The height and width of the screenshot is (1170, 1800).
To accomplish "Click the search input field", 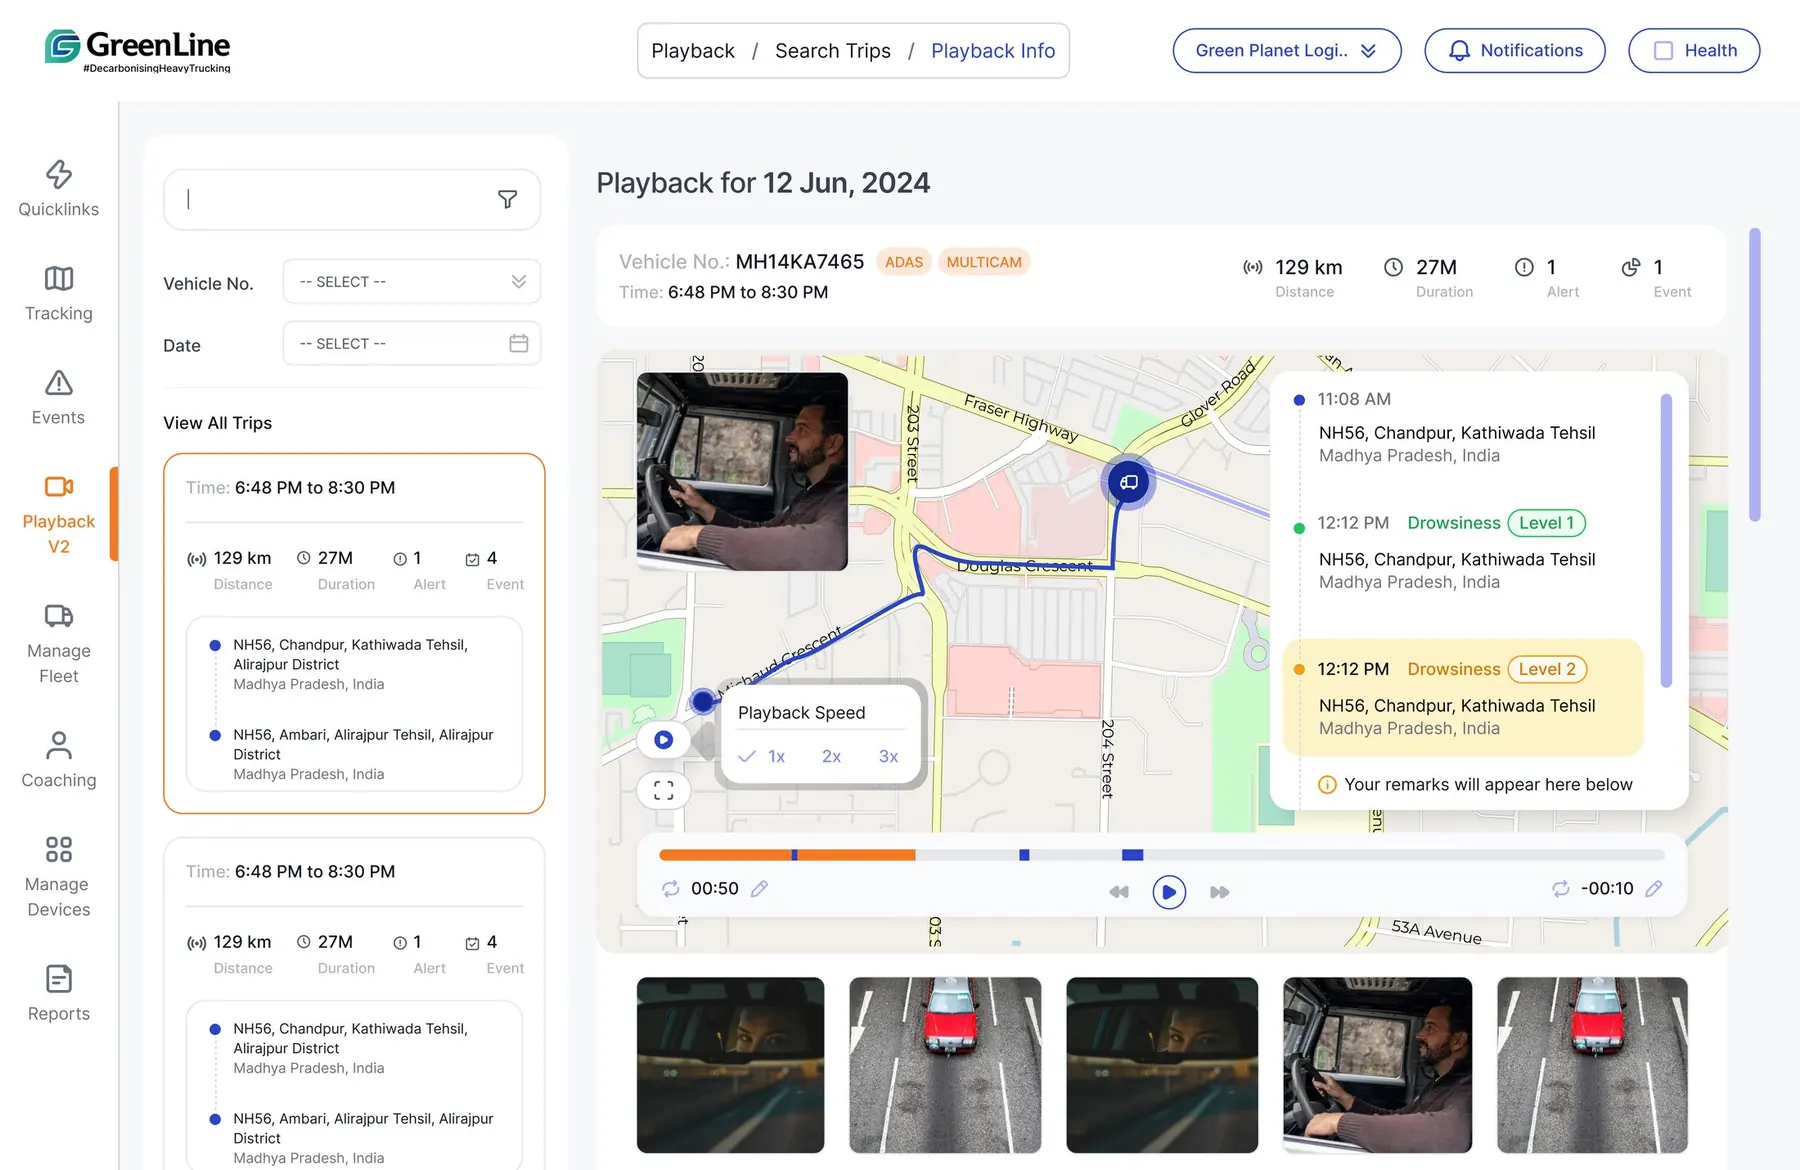I will coord(352,199).
